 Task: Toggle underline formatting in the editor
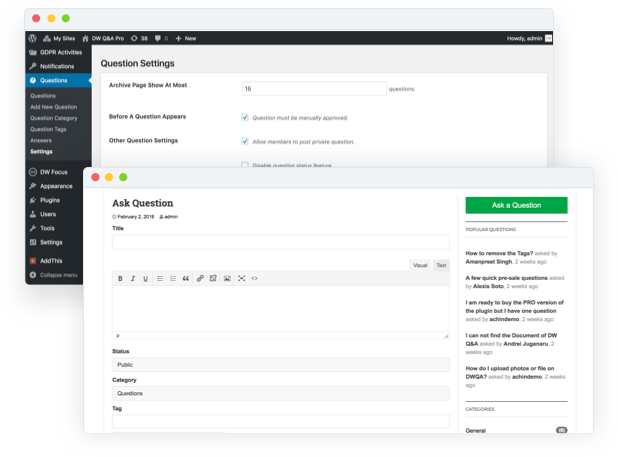[x=145, y=279]
